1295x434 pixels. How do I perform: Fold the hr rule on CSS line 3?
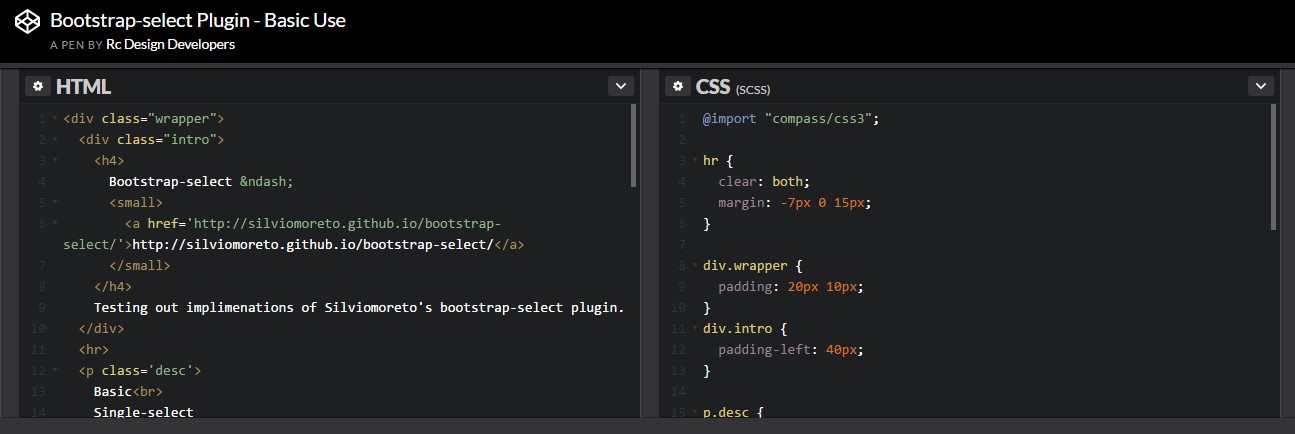pos(694,161)
